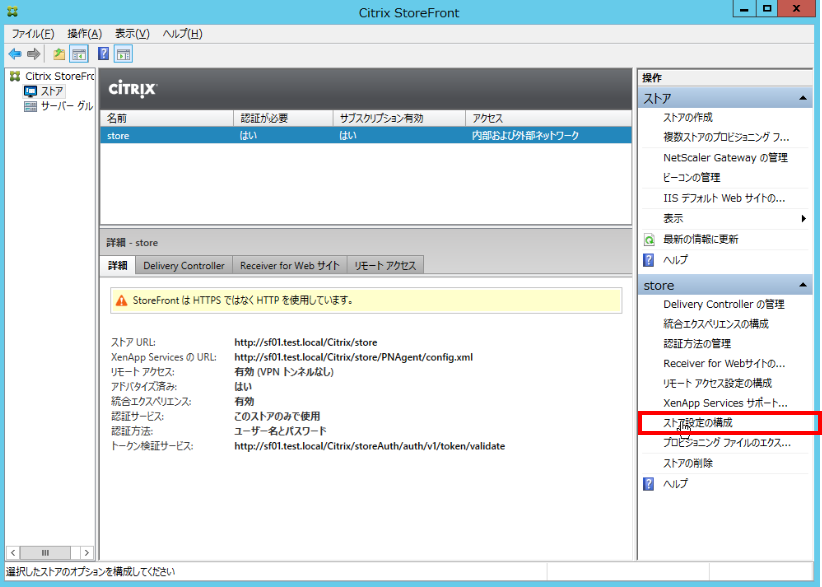Click the Citrix StoreFront title bar icon
Image resolution: width=822 pixels, height=587 pixels.
12,11
